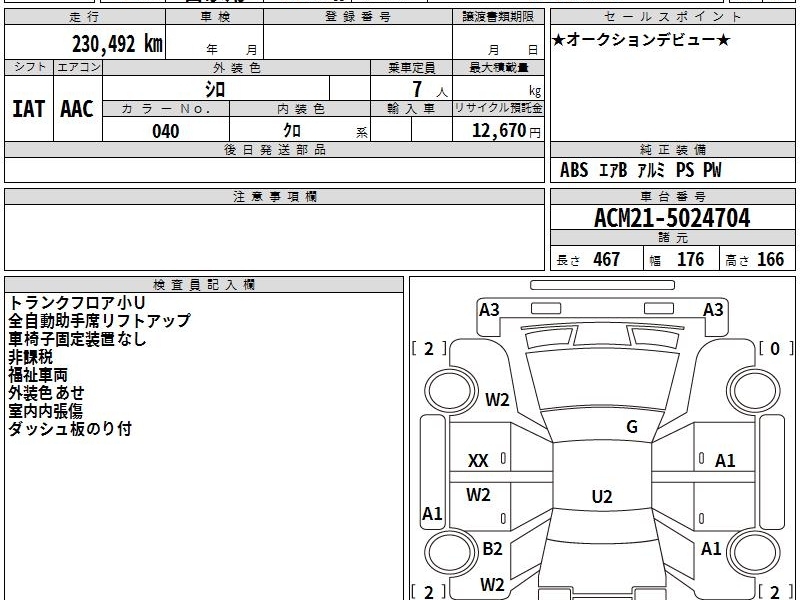
Task: Select the height value 166
Action: (x=770, y=259)
